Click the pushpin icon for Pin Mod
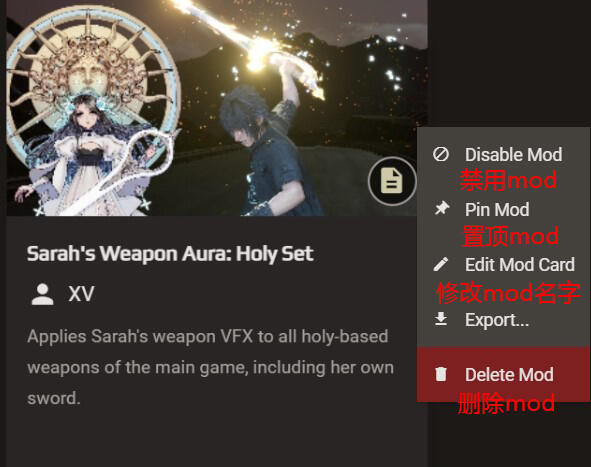 (x=441, y=208)
